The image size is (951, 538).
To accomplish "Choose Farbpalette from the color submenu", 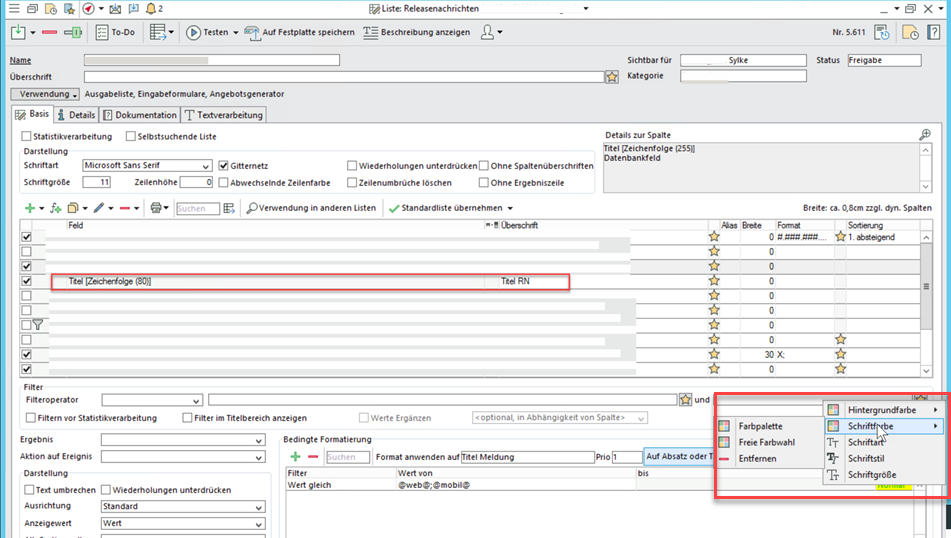I will point(760,426).
